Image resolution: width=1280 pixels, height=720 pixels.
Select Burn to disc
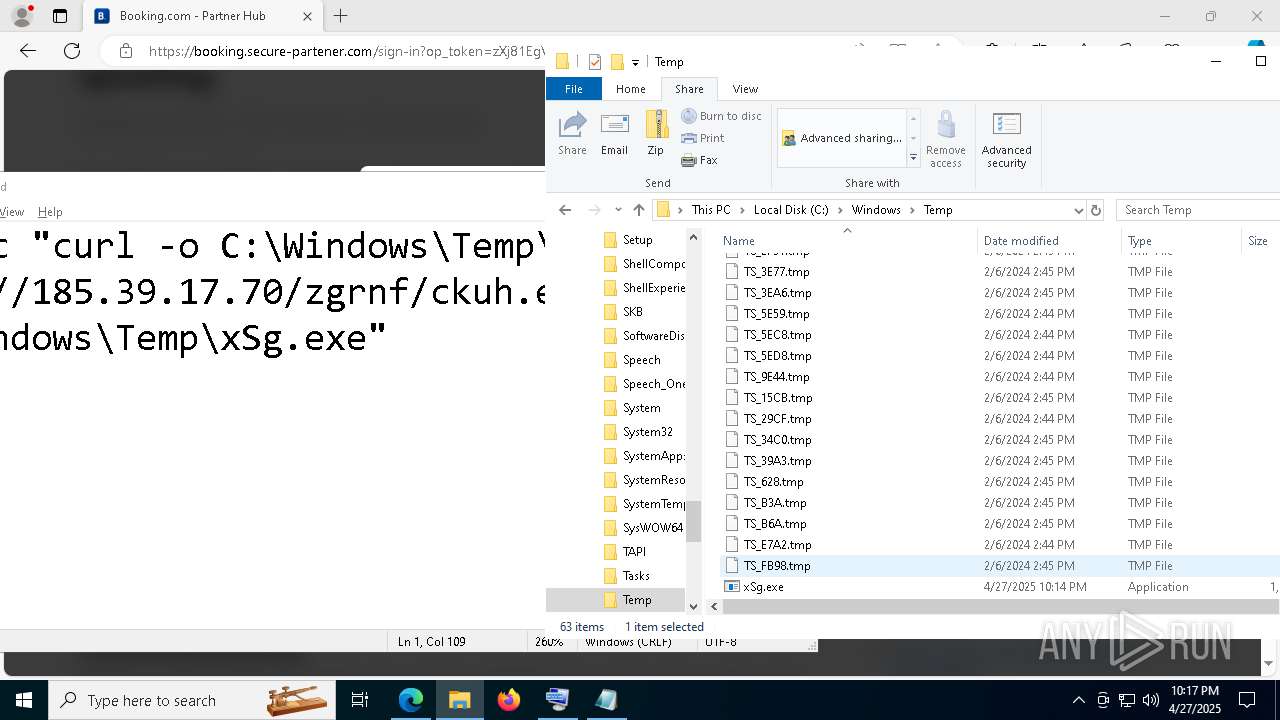pos(721,116)
